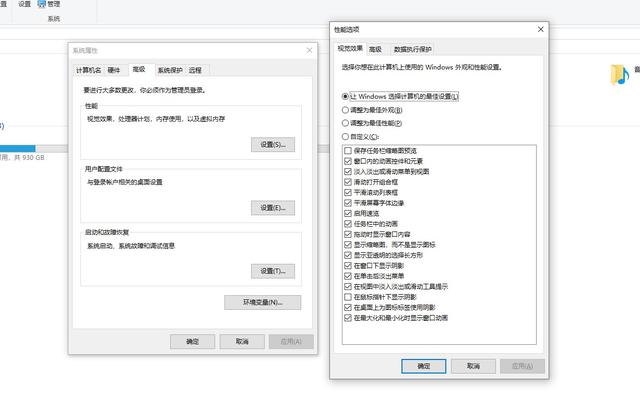Toggle 在视图中淡入淡出或滑动工具提示 checkbox

(348, 287)
